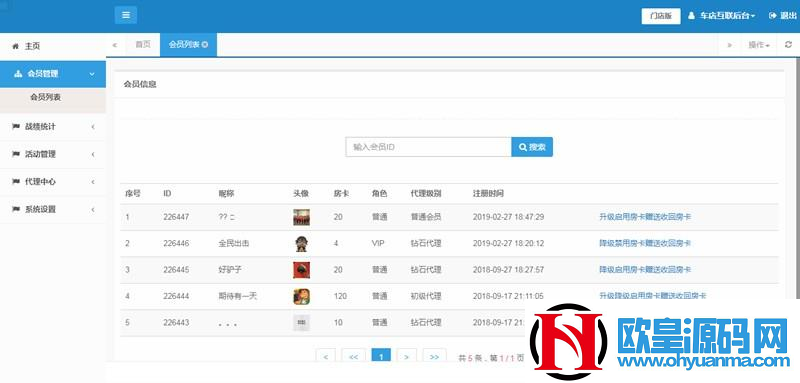Click 收回房卡 for member 226447
This screenshot has height=383, width=800.
click(676, 217)
